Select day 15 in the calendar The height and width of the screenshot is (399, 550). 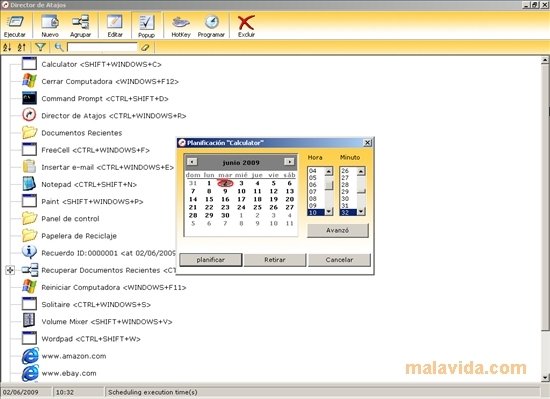coord(209,199)
